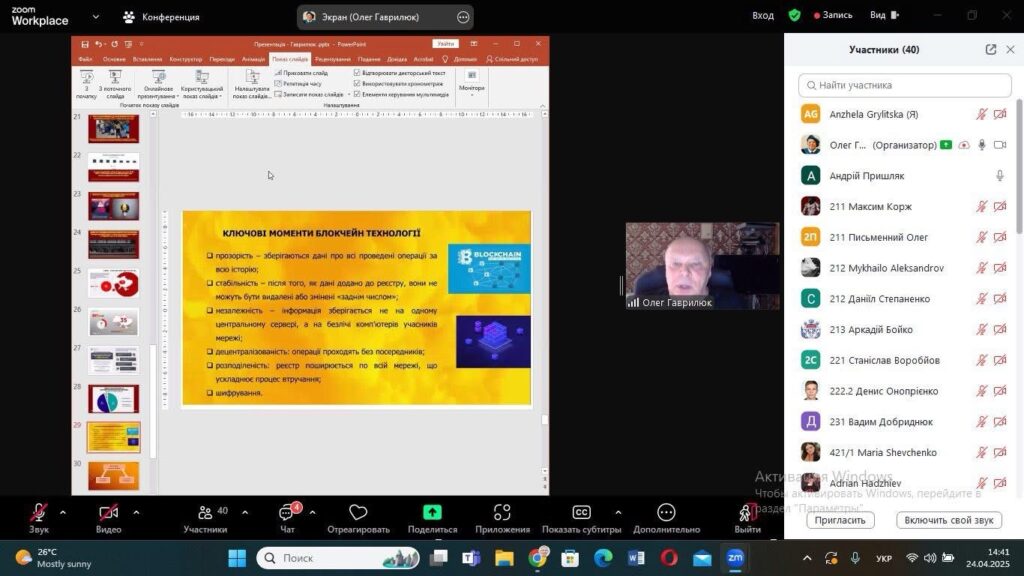Click the Unmute myself button
The image size is (1024, 576).
948,520
